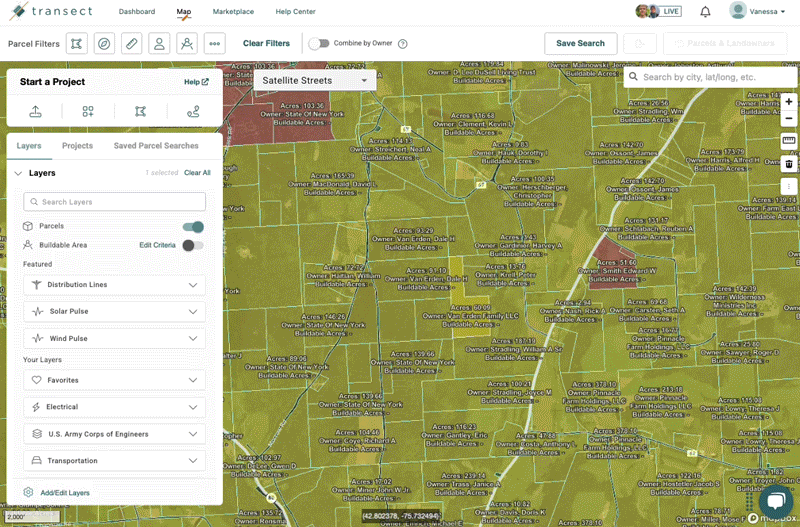800x527 pixels.
Task: Click the Clear Filters link
Action: pyautogui.click(x=266, y=44)
